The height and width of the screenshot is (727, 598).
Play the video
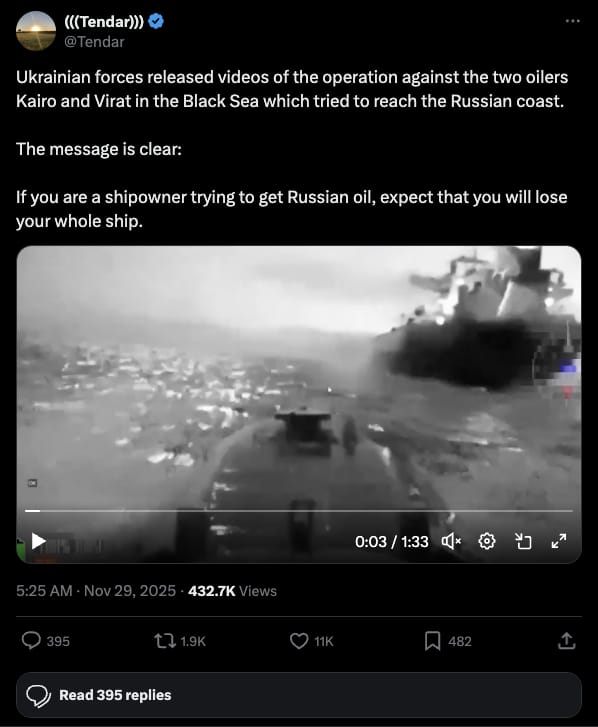(38, 541)
